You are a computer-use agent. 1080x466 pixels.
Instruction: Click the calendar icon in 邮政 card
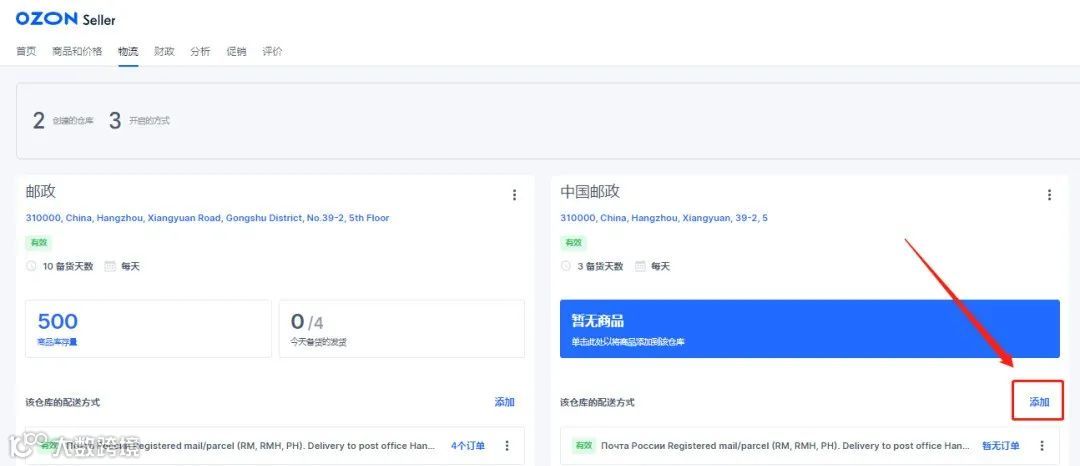110,266
